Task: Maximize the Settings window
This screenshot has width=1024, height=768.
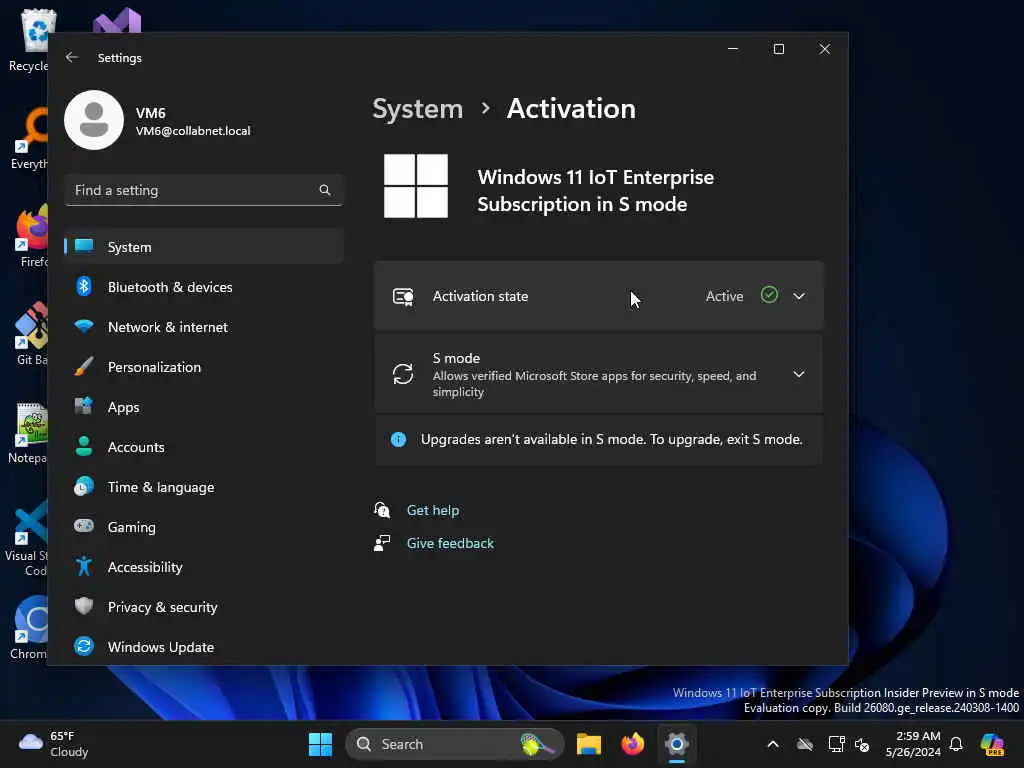Action: click(778, 49)
